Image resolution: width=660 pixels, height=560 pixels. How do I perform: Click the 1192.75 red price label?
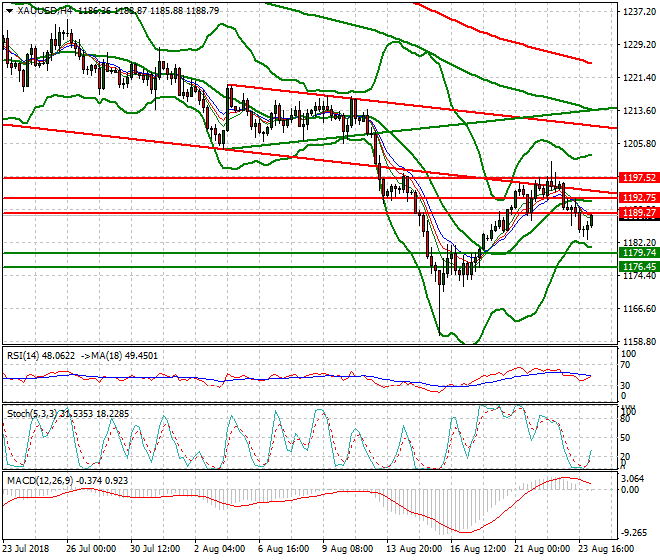click(639, 197)
